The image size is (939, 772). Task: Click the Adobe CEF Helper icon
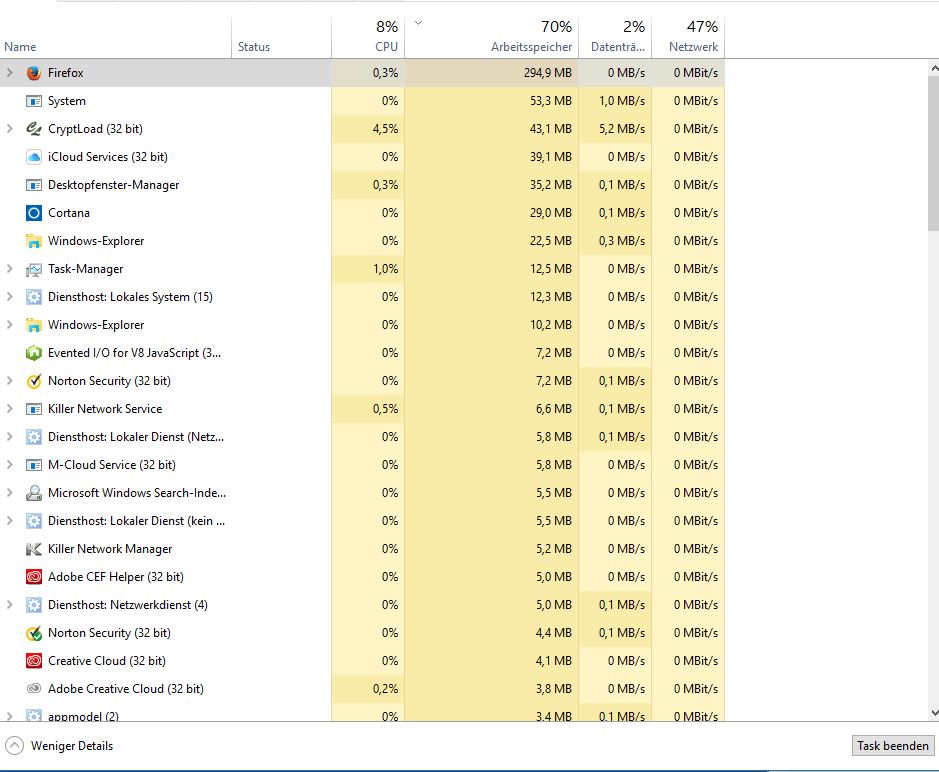coord(34,577)
